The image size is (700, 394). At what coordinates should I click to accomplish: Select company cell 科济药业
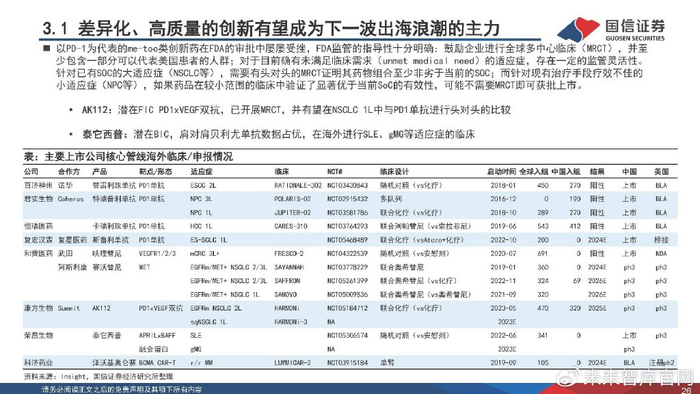38,363
